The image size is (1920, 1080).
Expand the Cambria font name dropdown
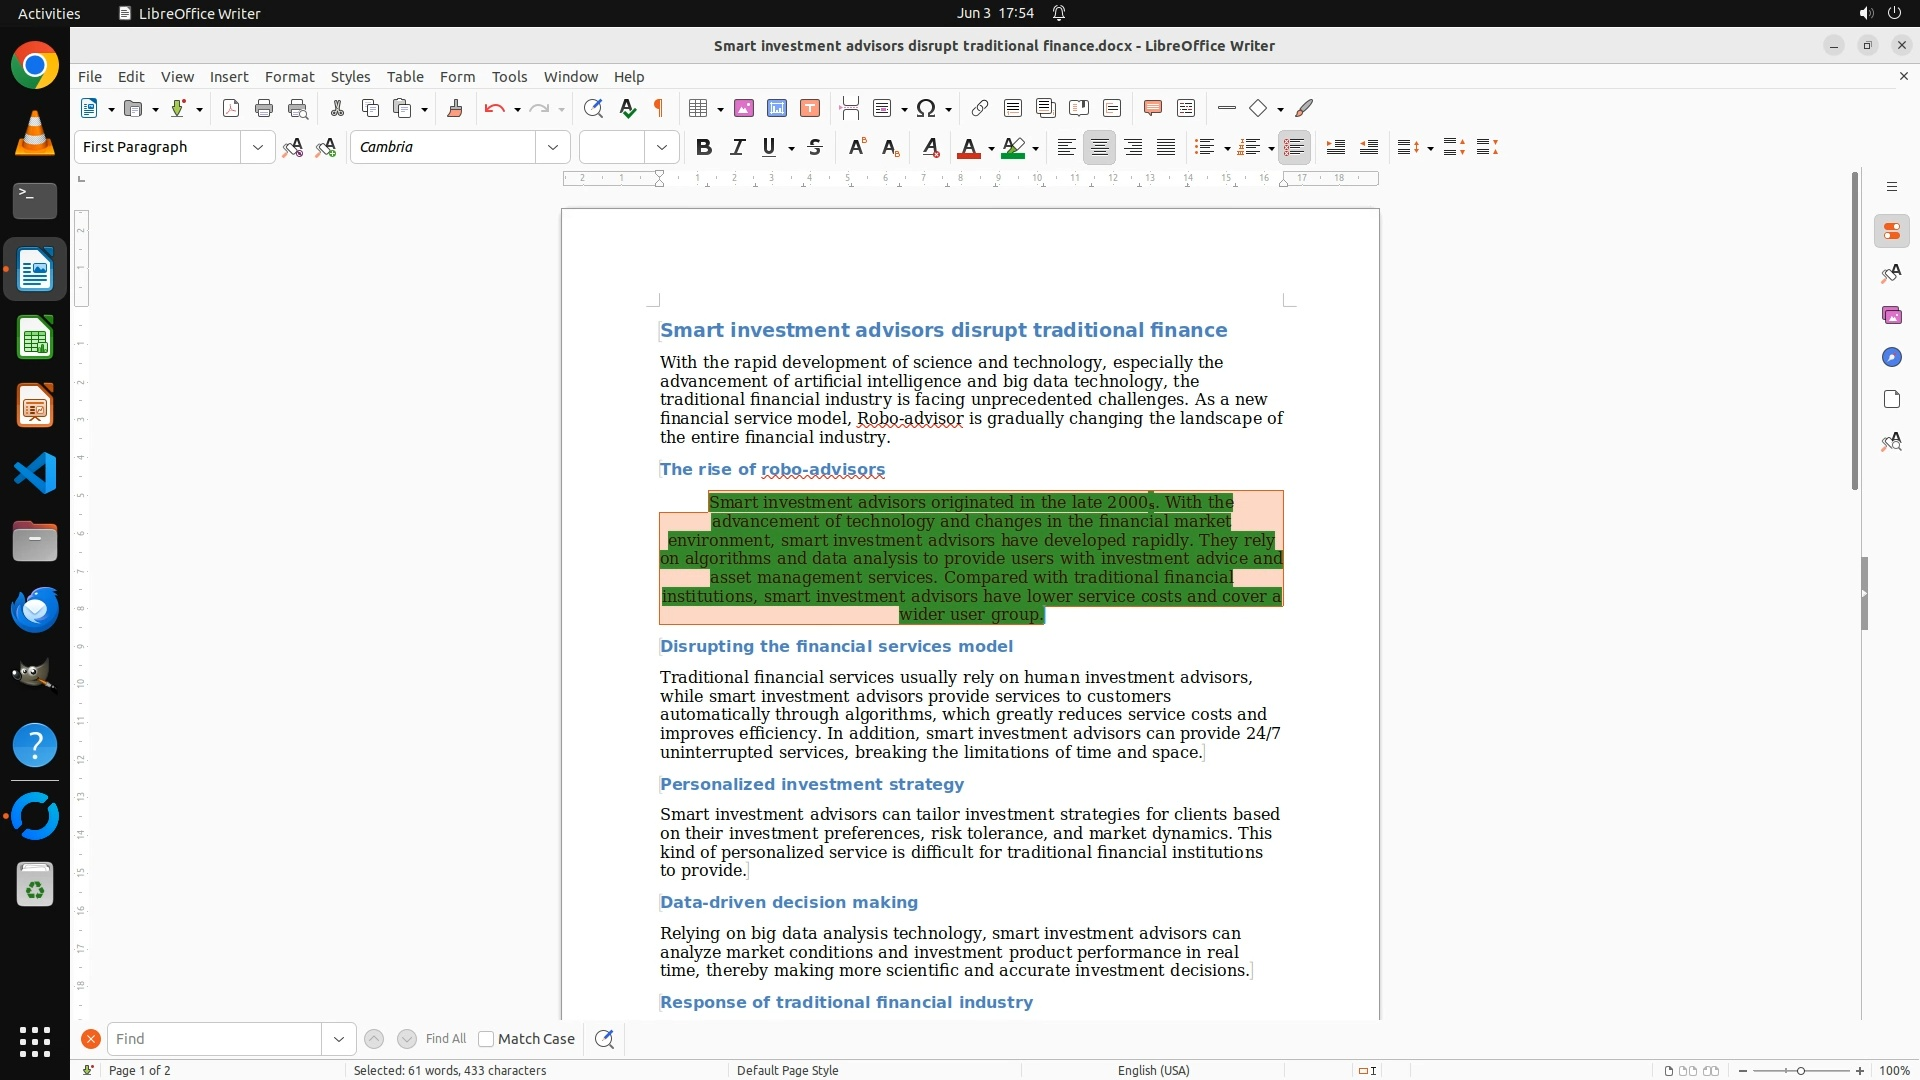(552, 147)
